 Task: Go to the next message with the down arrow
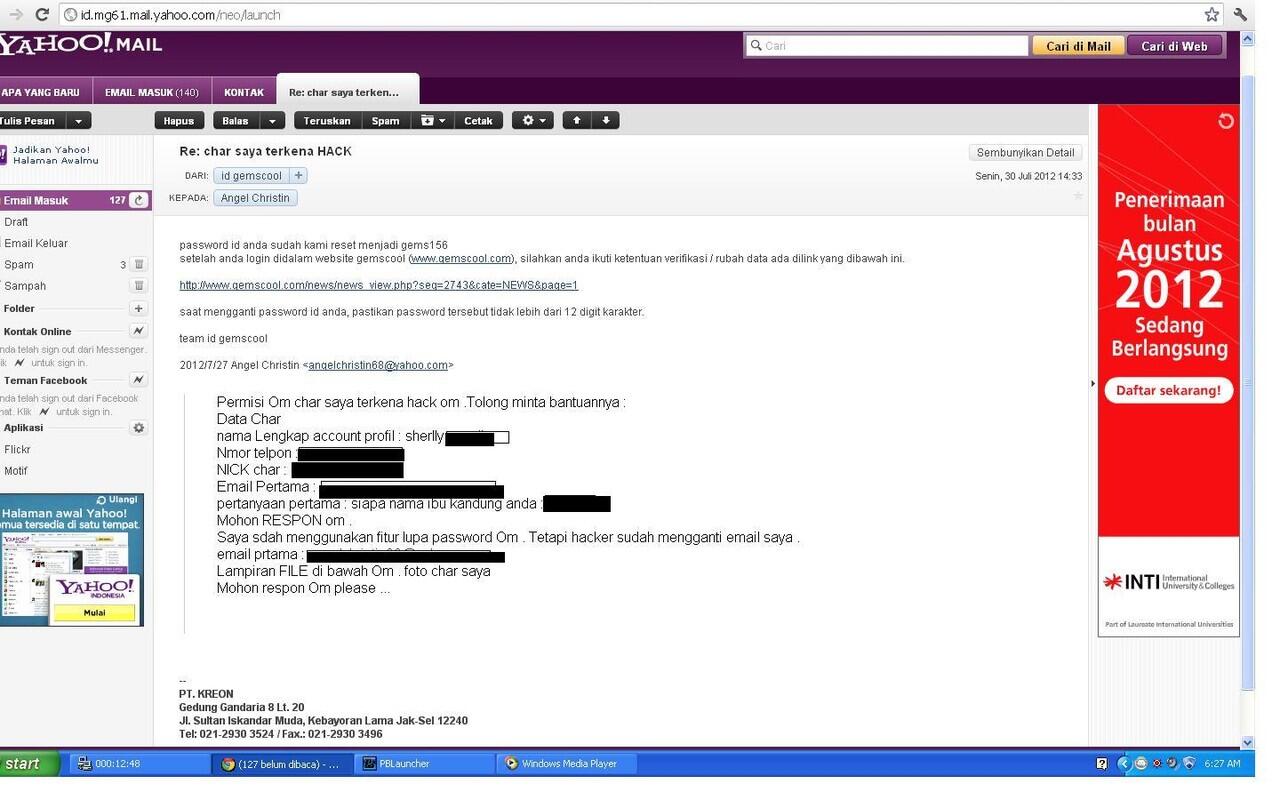(x=605, y=121)
